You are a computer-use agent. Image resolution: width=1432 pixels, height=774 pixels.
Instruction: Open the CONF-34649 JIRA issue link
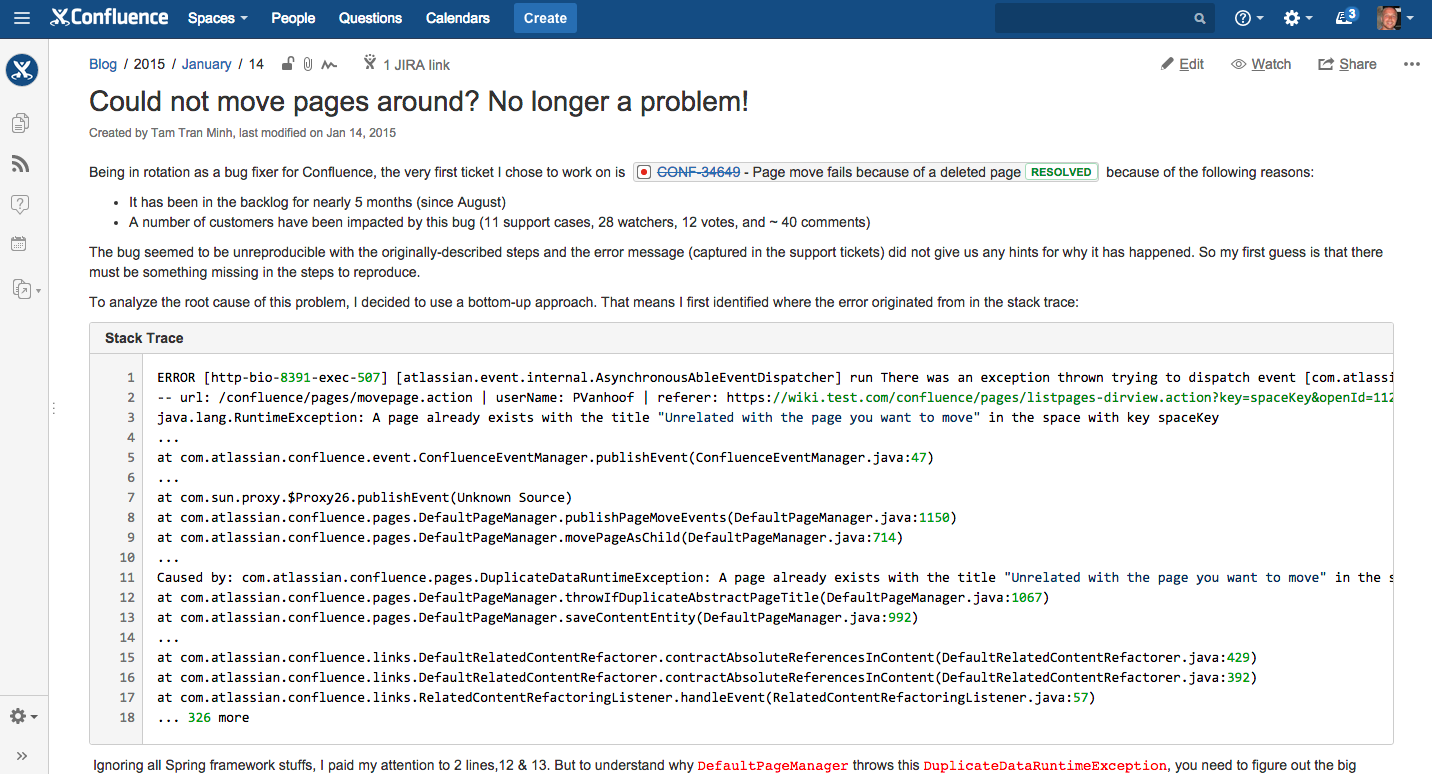pyautogui.click(x=698, y=172)
